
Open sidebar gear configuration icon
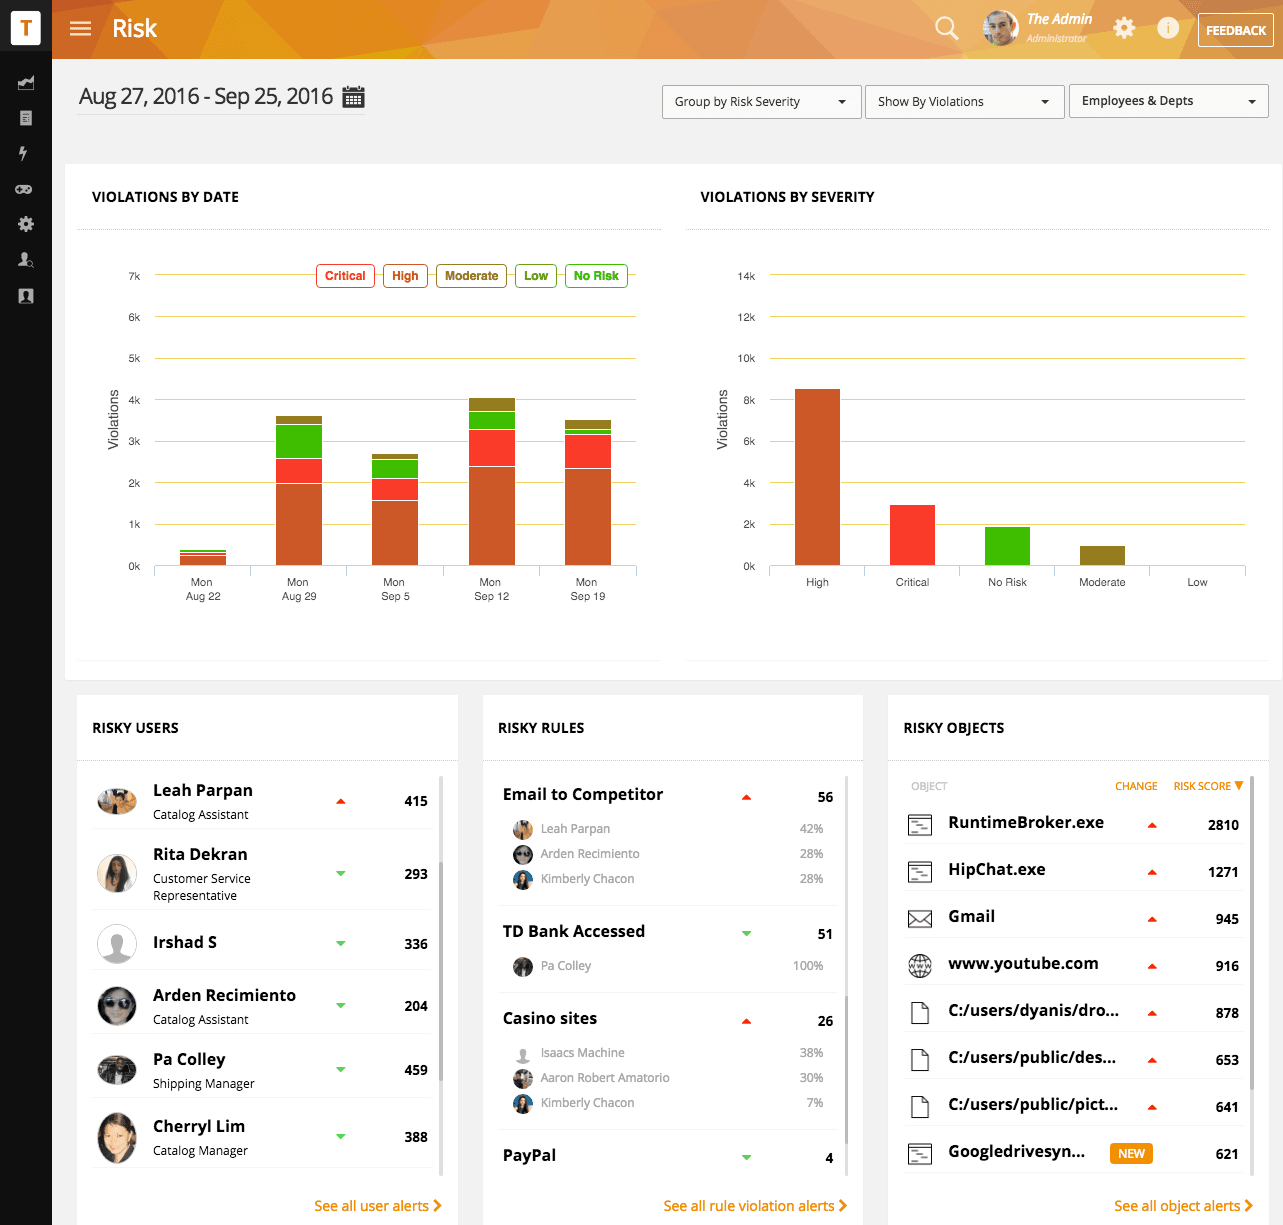26,224
